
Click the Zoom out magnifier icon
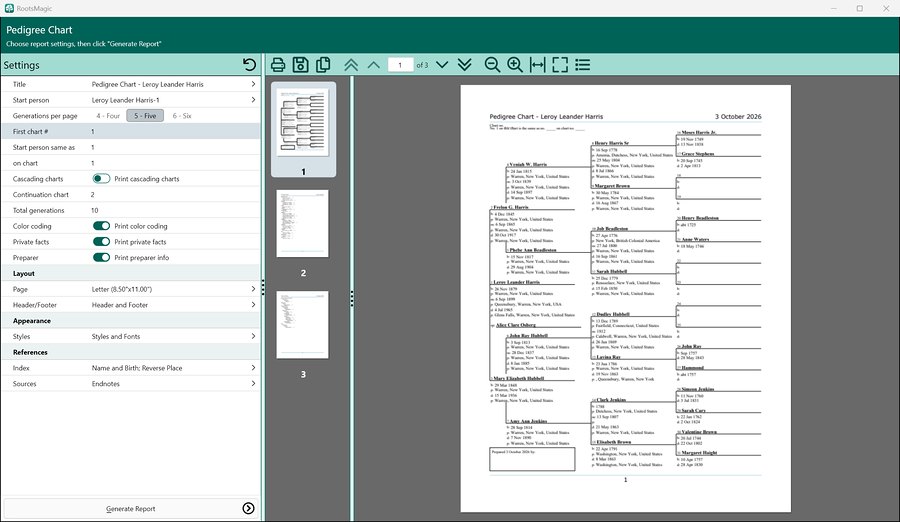coord(492,65)
